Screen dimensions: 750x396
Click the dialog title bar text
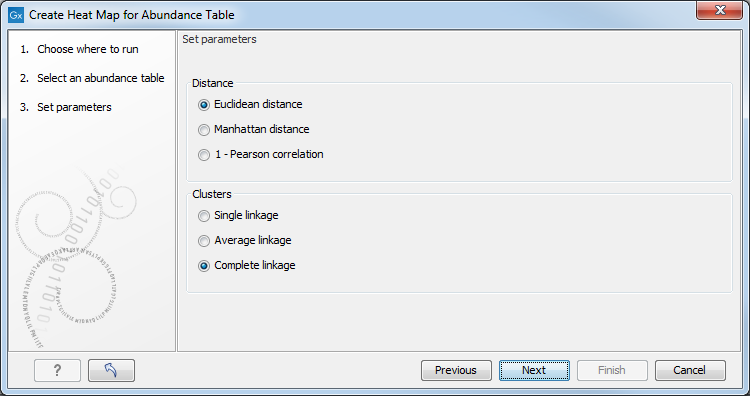132,15
